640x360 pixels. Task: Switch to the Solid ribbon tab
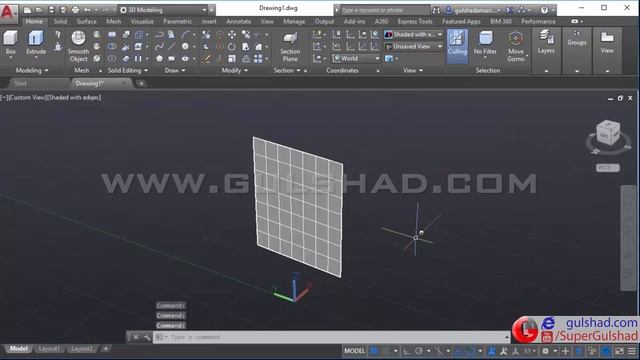pyautogui.click(x=60, y=21)
